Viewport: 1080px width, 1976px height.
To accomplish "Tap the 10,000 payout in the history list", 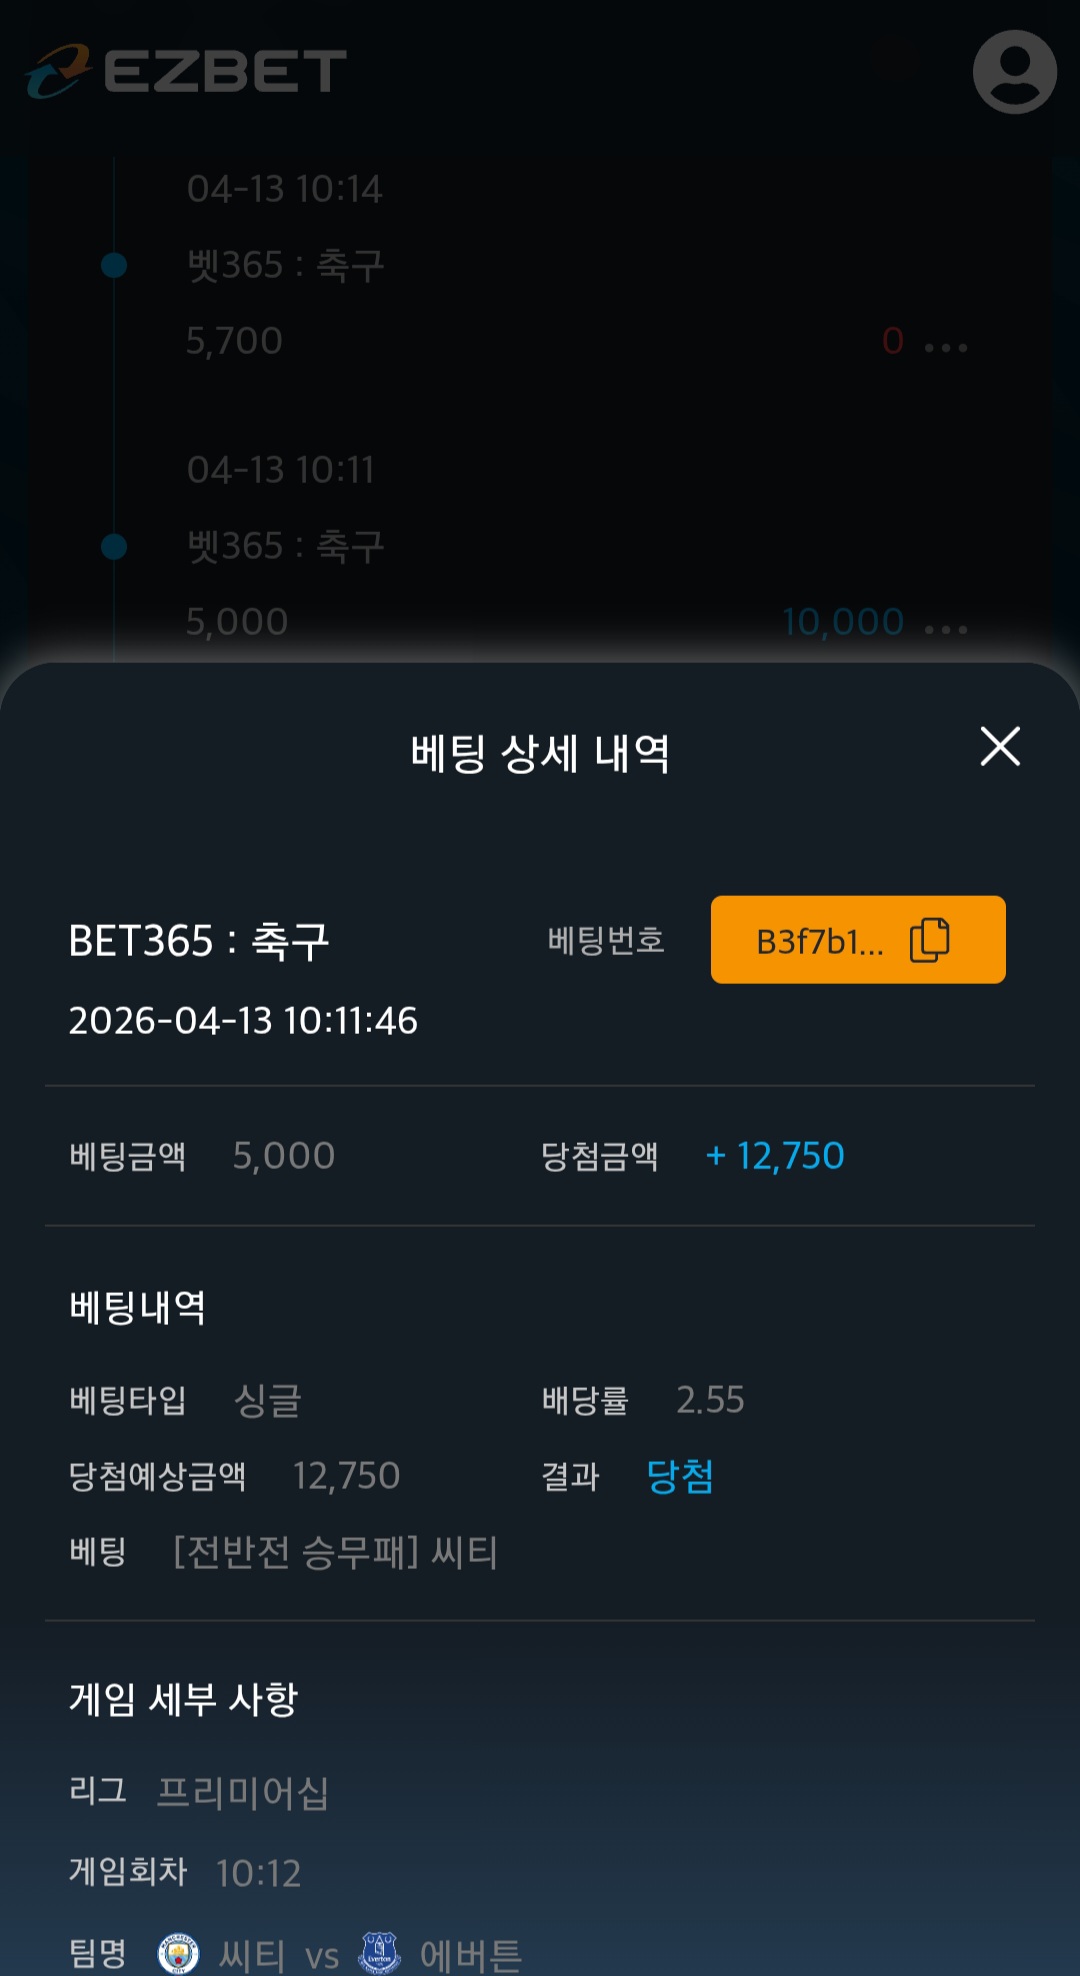I will [x=843, y=622].
